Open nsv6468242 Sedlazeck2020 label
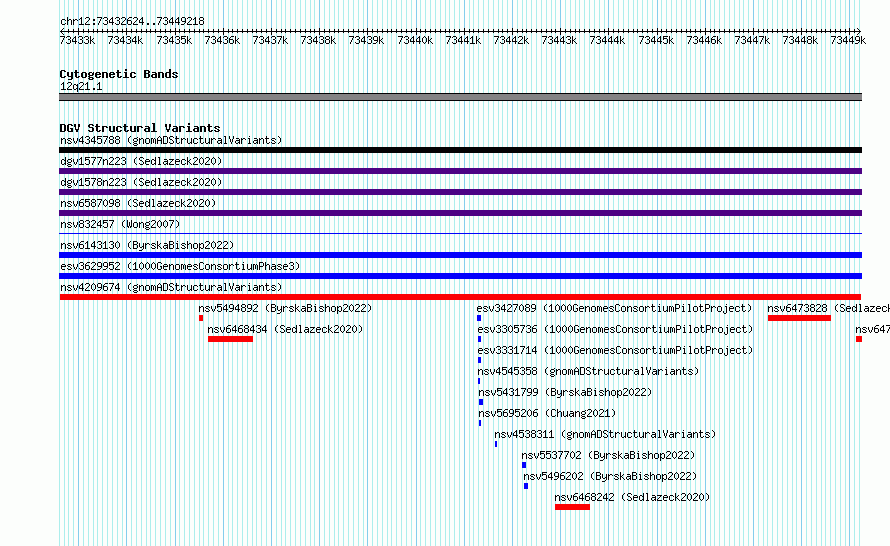890x546 pixels. coord(632,497)
